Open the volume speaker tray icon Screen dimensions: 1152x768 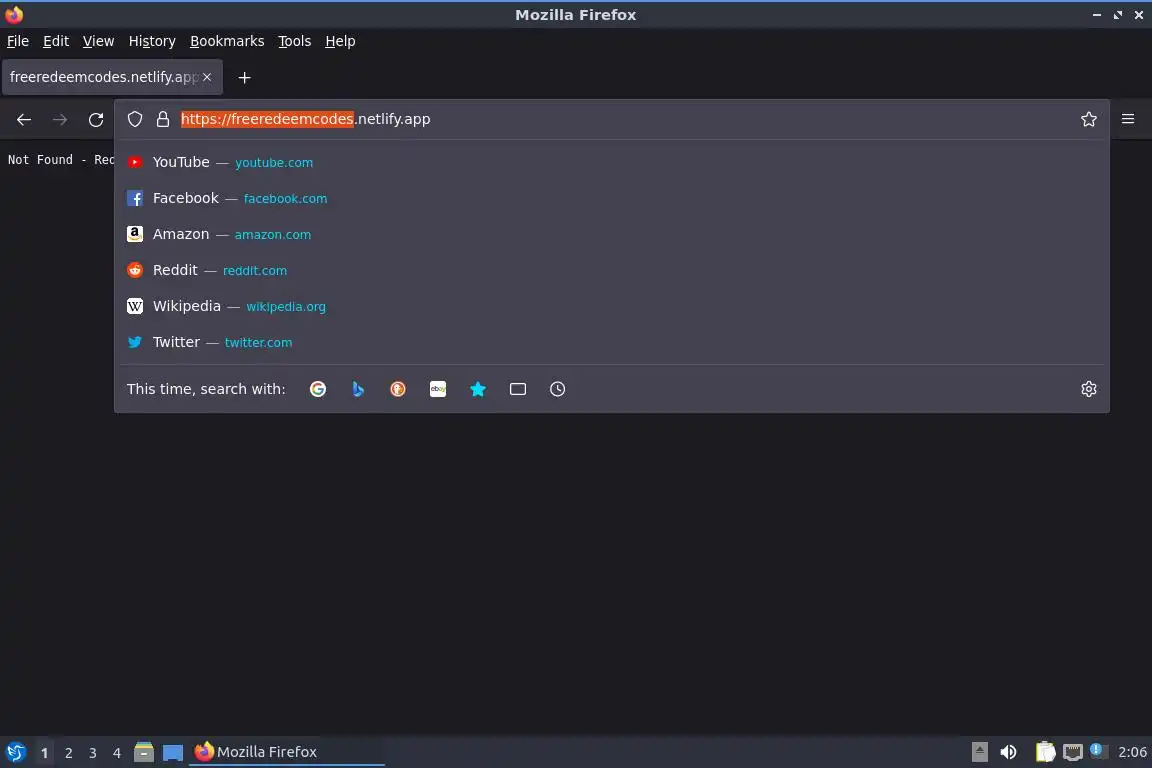pos(1008,752)
